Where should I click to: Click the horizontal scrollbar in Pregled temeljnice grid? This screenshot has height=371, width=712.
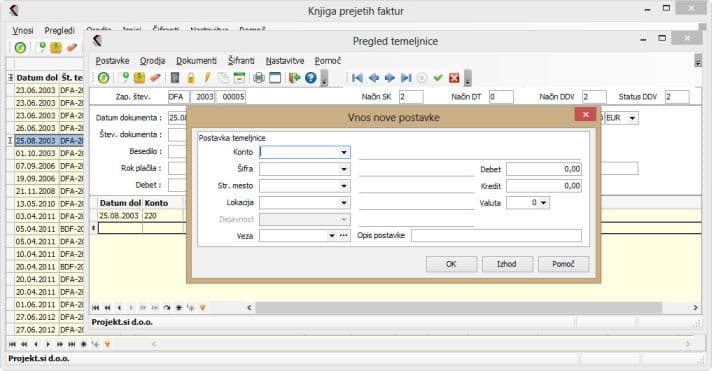coord(459,308)
